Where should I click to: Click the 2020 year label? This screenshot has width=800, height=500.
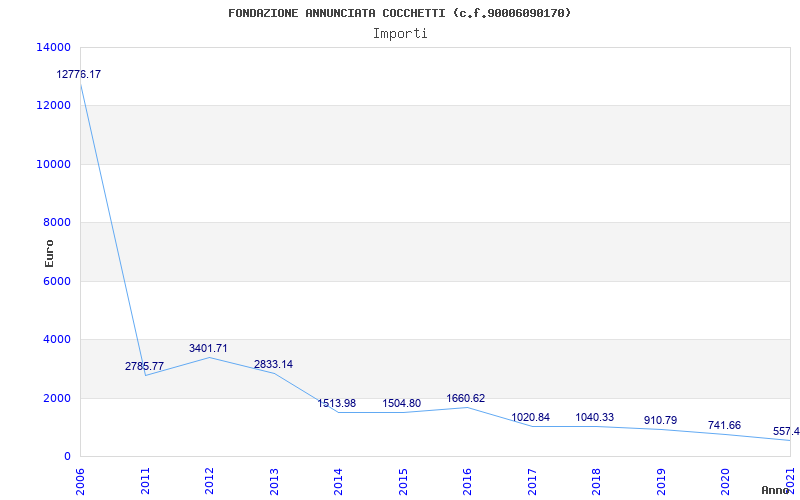tap(726, 481)
